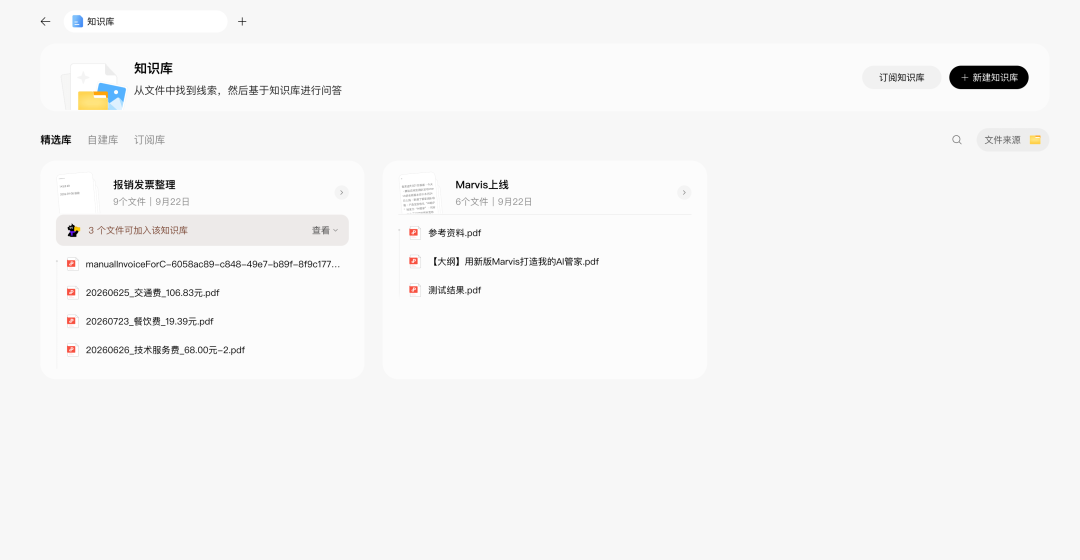Click 订阅知识库 button

pos(902,77)
